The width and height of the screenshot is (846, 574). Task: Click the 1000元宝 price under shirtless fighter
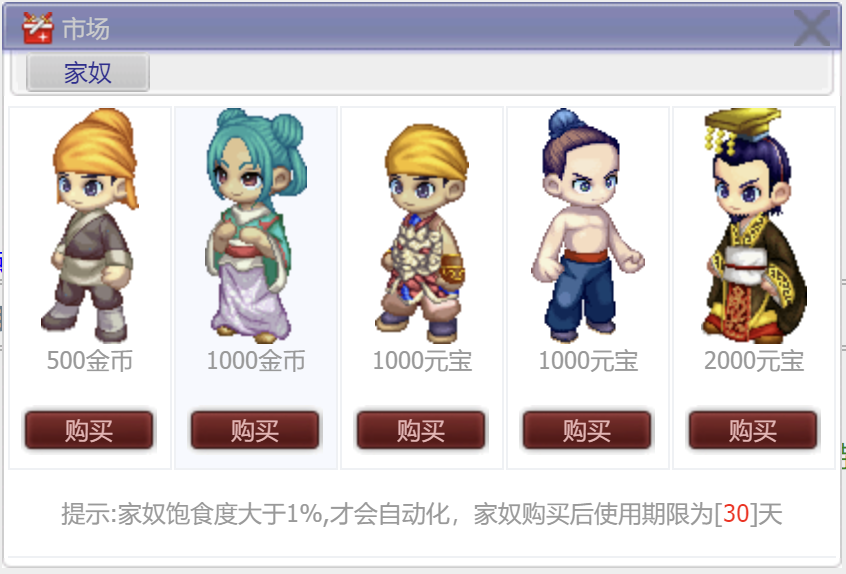[588, 360]
